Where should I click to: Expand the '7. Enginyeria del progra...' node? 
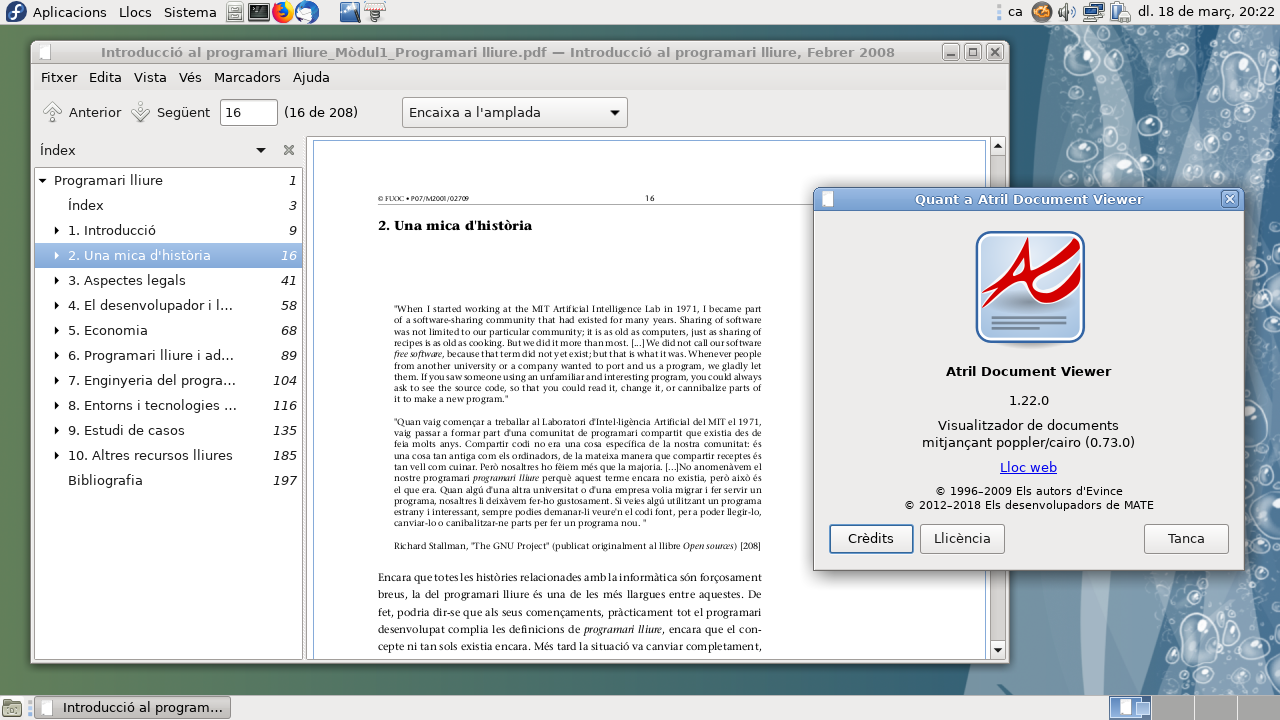57,381
